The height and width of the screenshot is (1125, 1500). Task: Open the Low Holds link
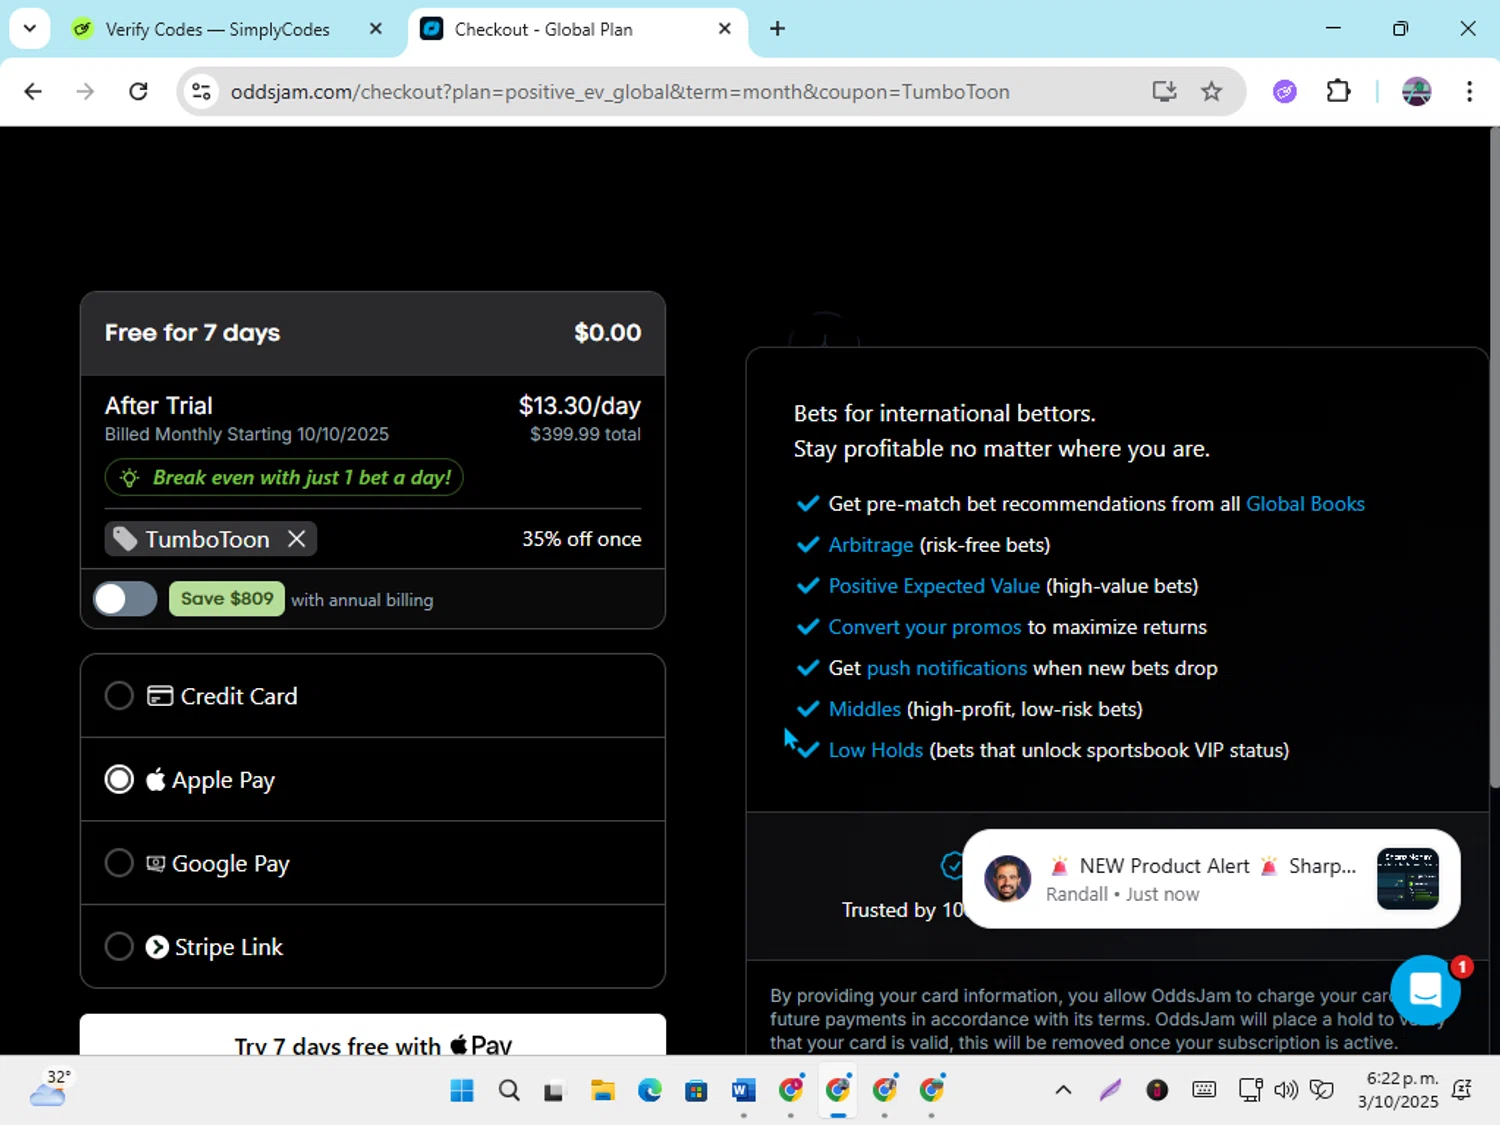point(876,750)
